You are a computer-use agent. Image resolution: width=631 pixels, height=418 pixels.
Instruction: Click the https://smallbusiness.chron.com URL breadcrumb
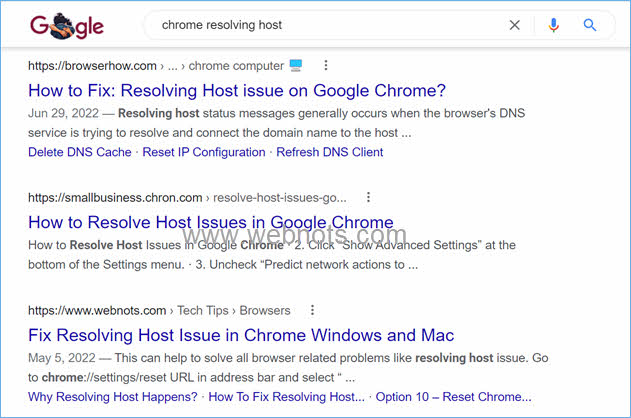(115, 198)
